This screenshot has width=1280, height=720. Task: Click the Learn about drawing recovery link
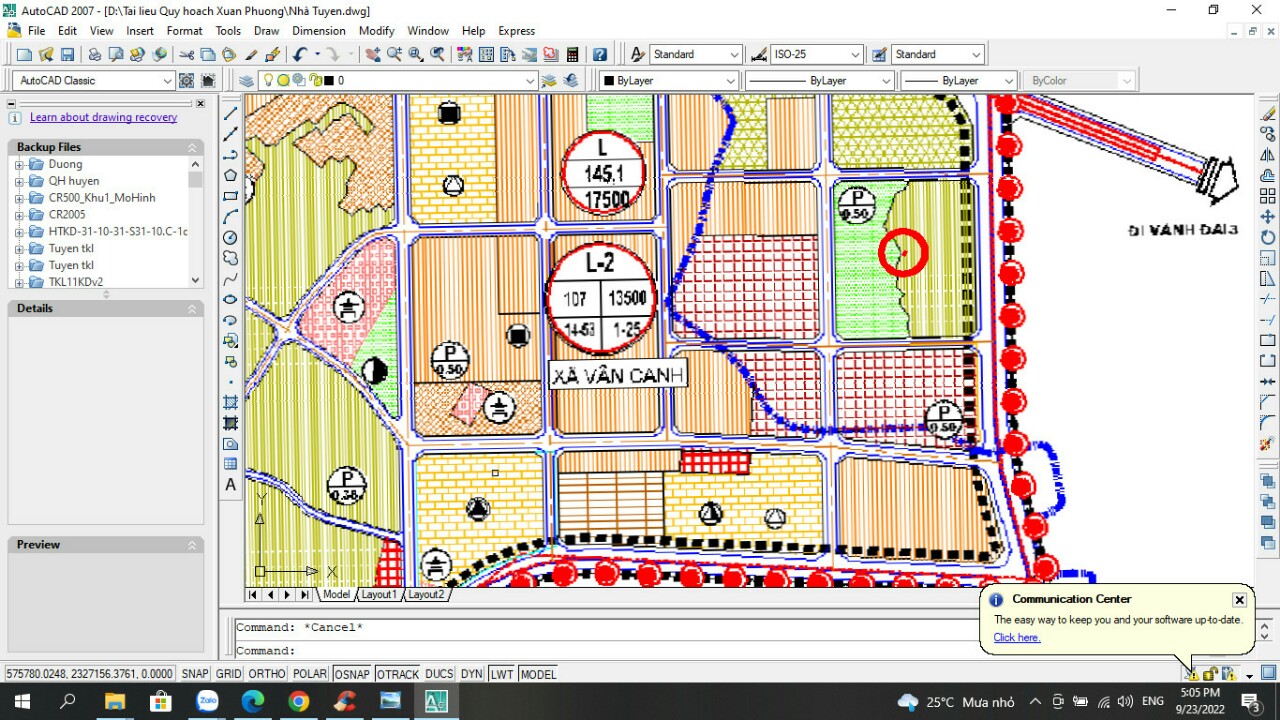(x=103, y=117)
